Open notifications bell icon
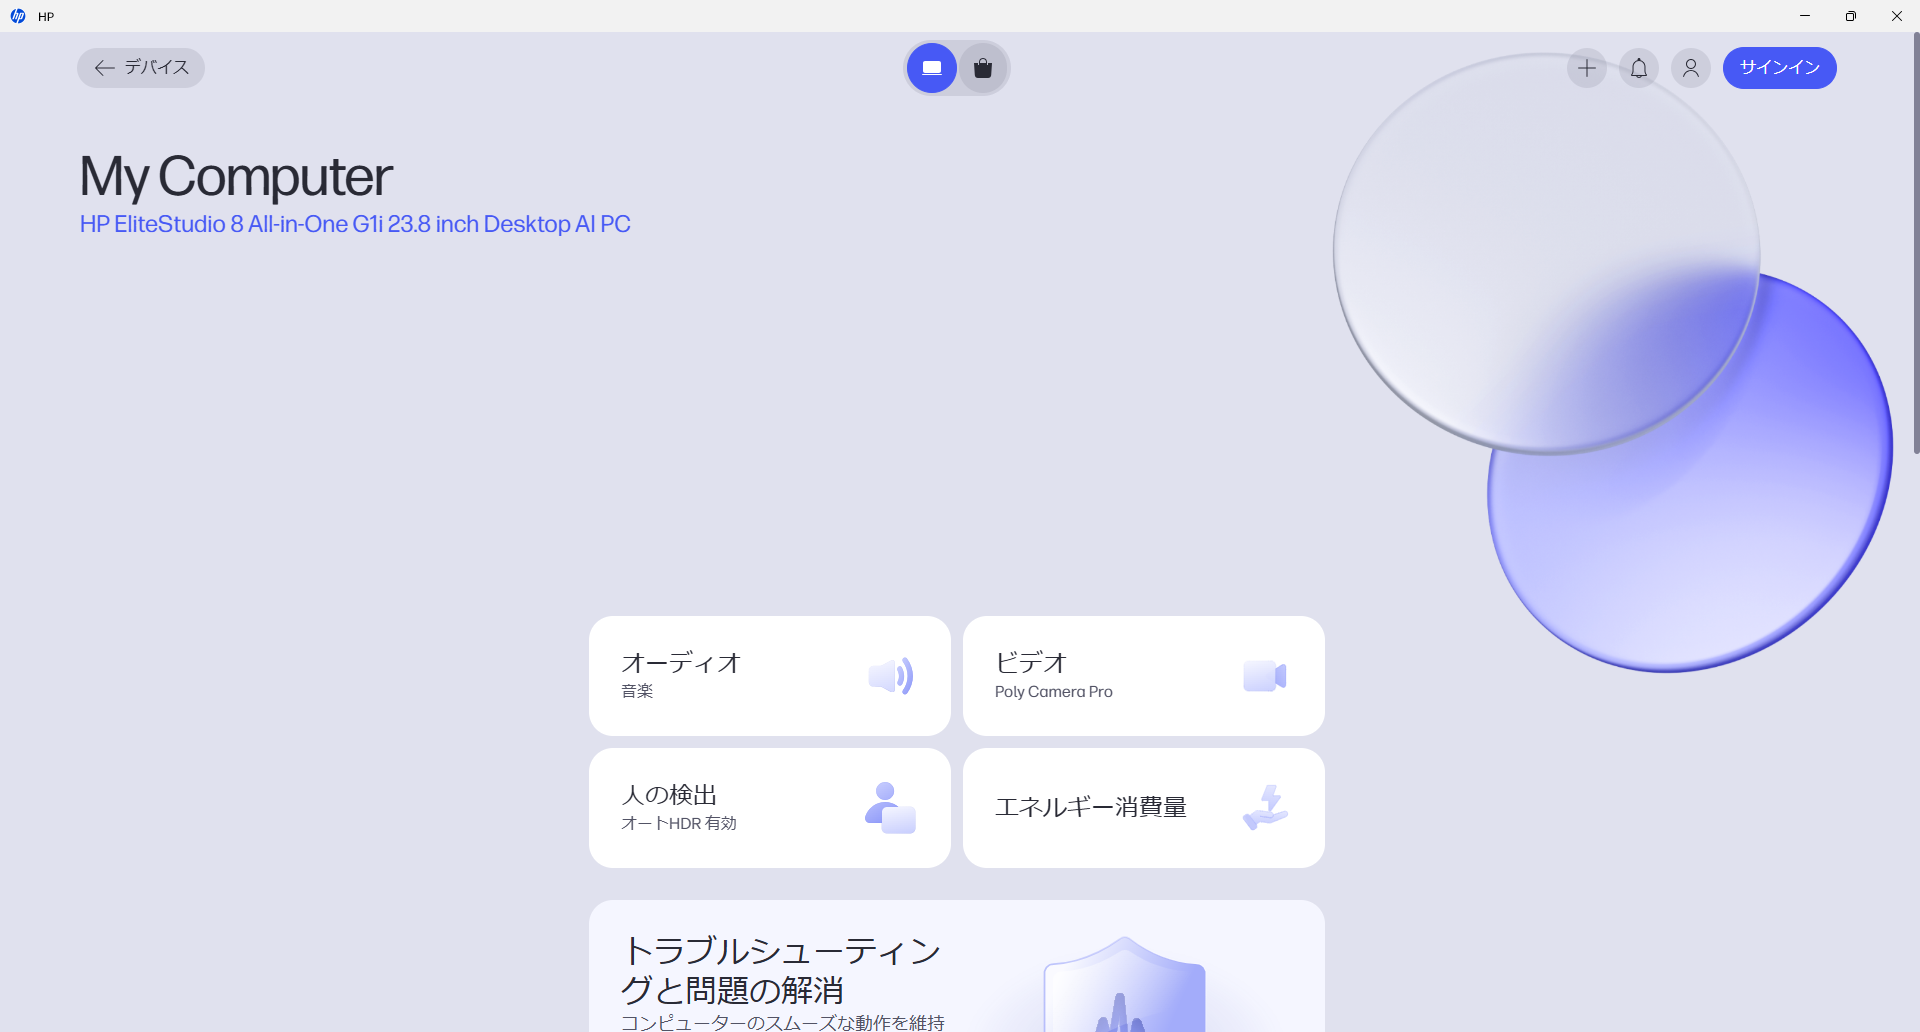The image size is (1920, 1032). pyautogui.click(x=1638, y=68)
